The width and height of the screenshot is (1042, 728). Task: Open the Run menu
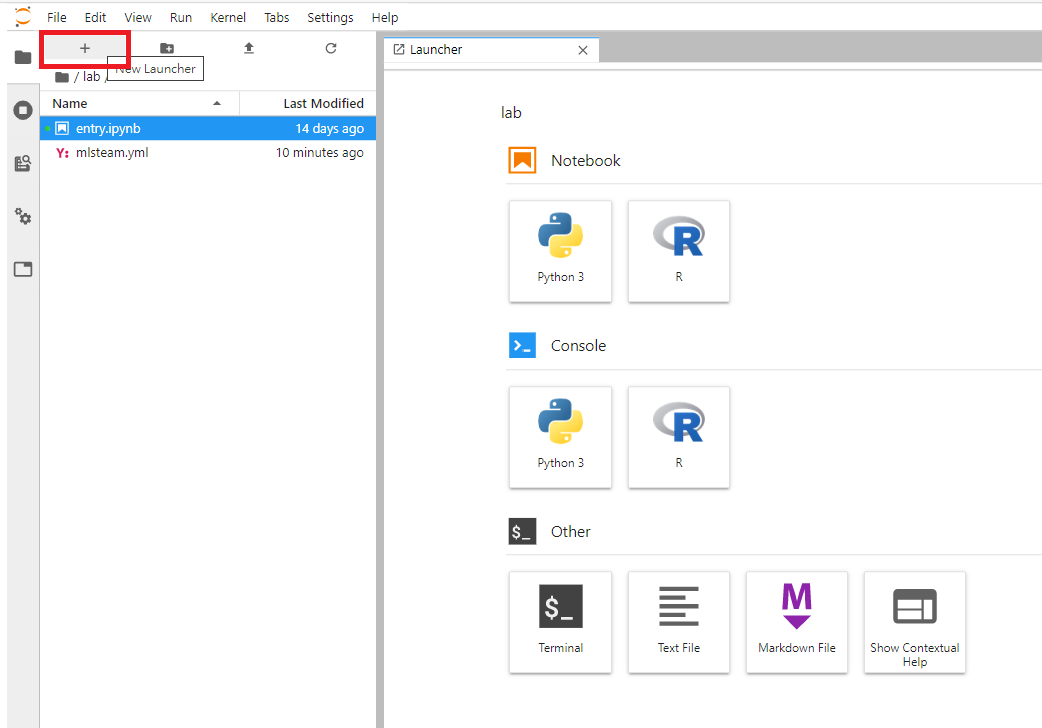tap(180, 17)
